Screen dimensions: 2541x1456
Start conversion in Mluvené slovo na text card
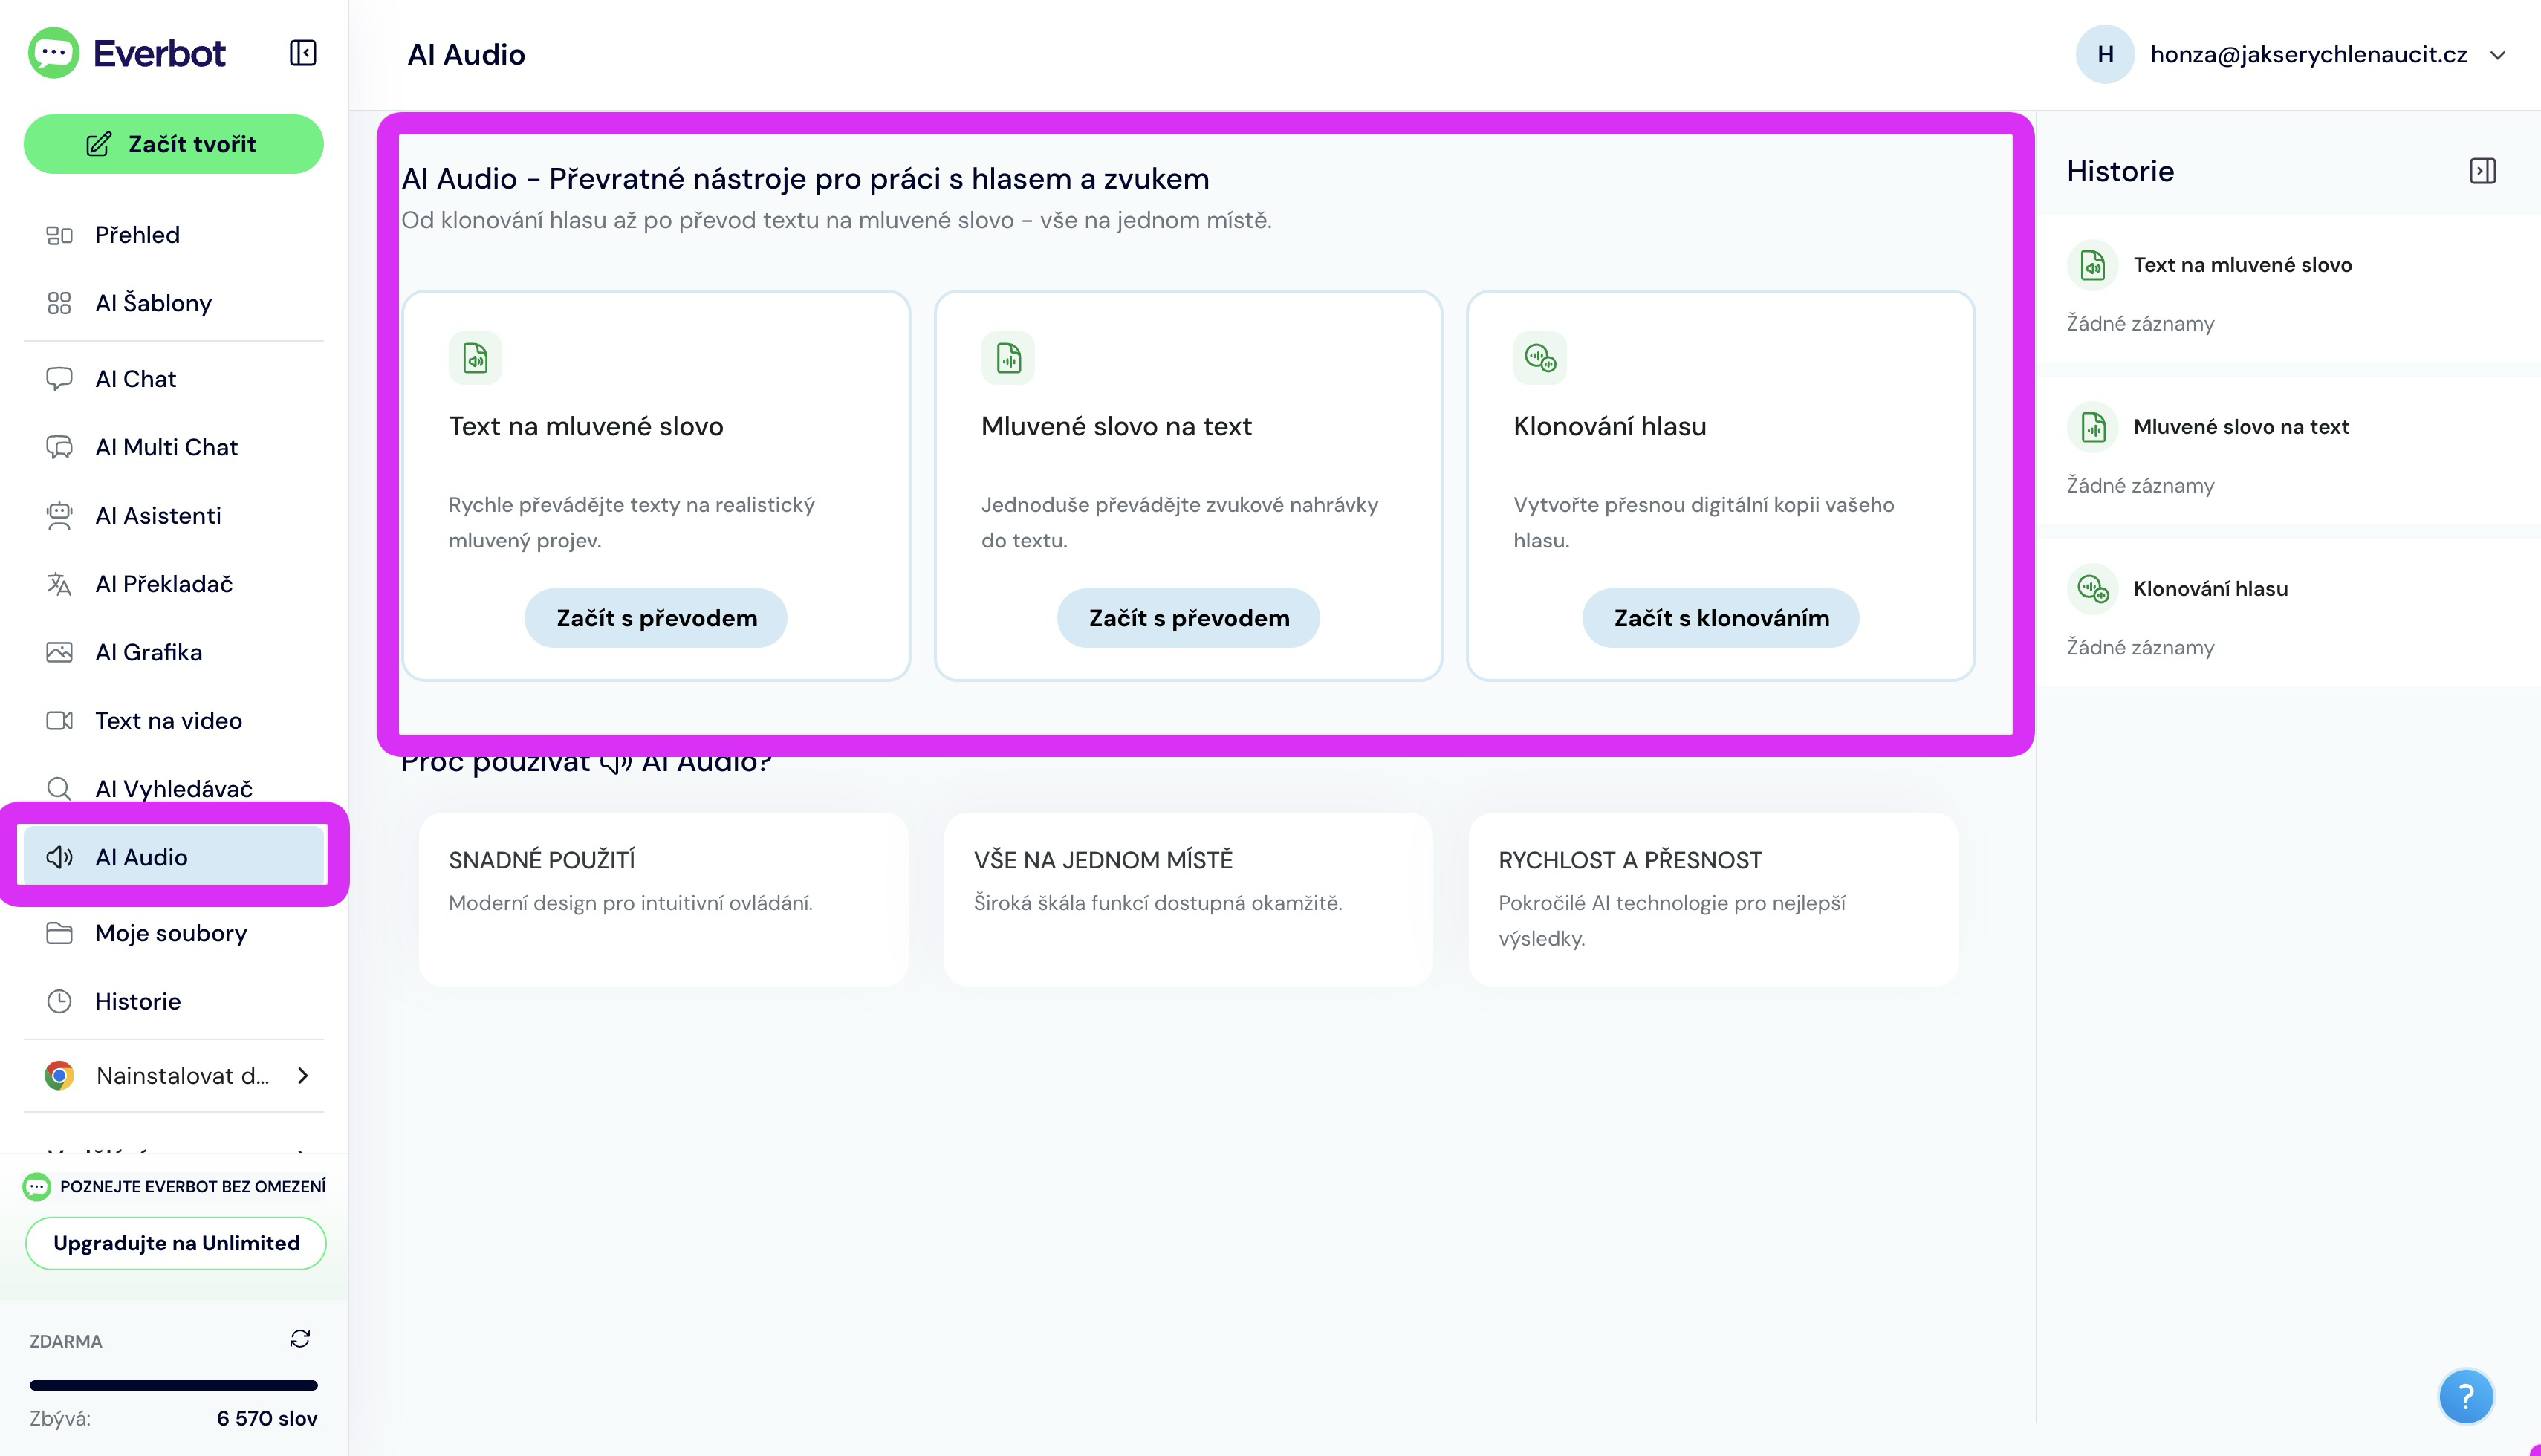[x=1188, y=618]
